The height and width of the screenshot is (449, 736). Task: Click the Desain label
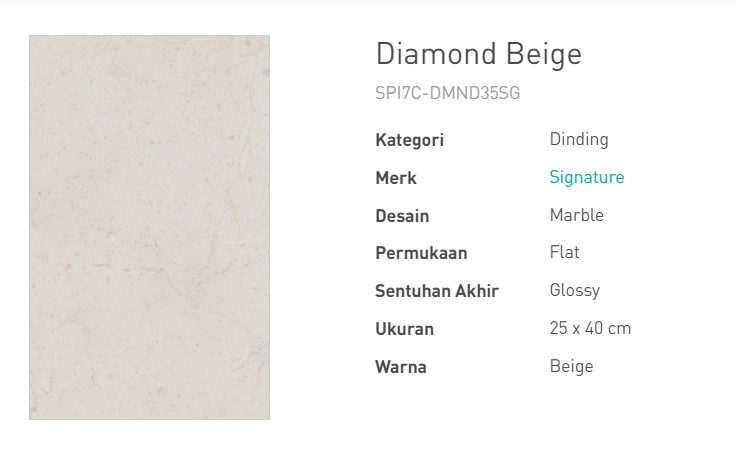coord(402,216)
